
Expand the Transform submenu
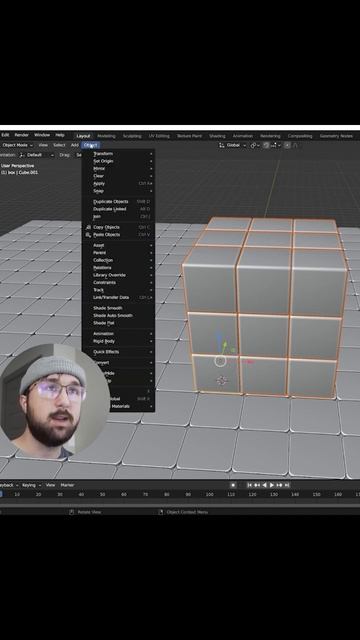coord(118,154)
